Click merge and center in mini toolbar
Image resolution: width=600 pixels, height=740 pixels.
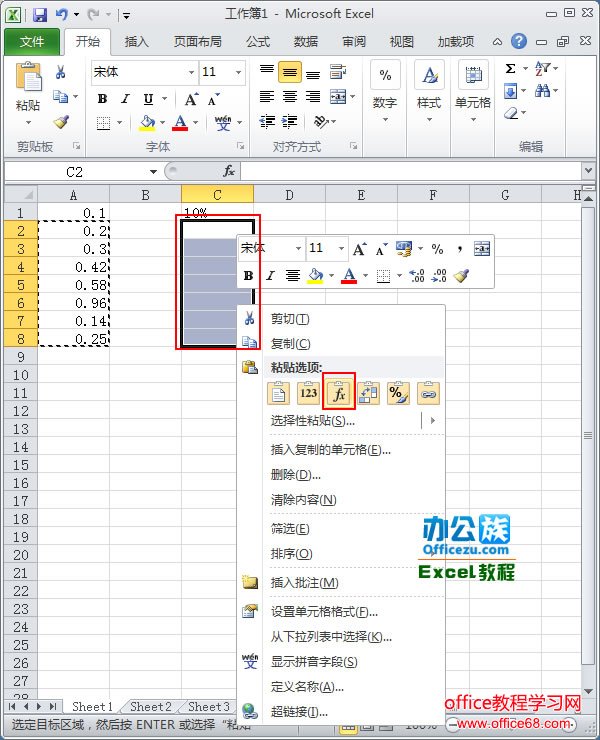pyautogui.click(x=482, y=249)
